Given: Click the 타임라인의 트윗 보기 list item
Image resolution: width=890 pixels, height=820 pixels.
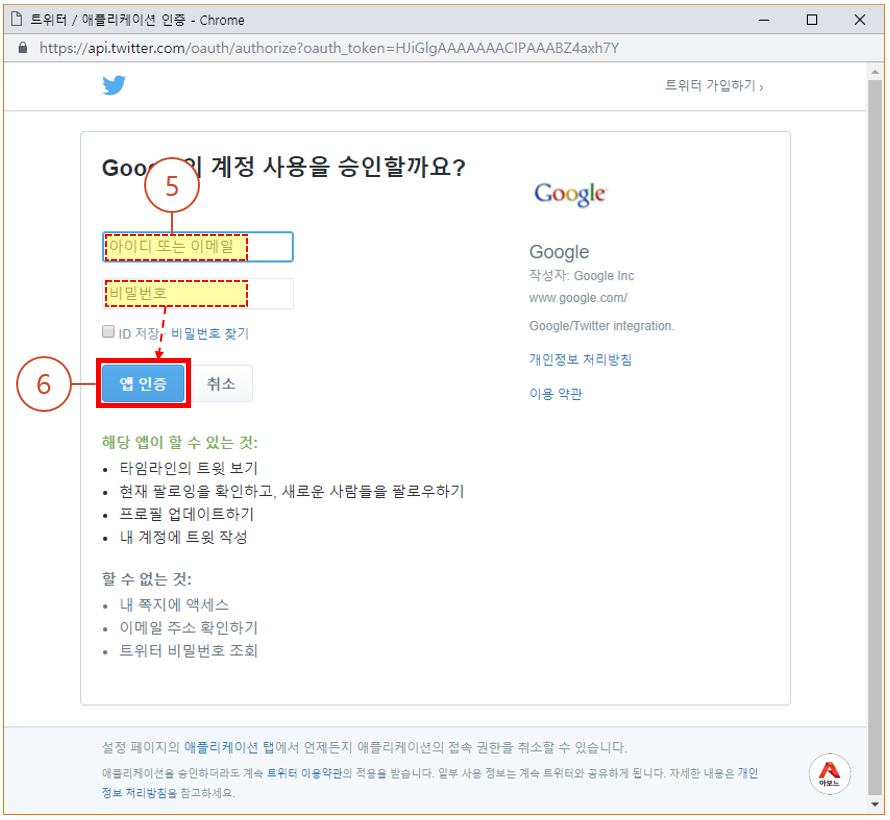Looking at the screenshot, I should tap(188, 468).
